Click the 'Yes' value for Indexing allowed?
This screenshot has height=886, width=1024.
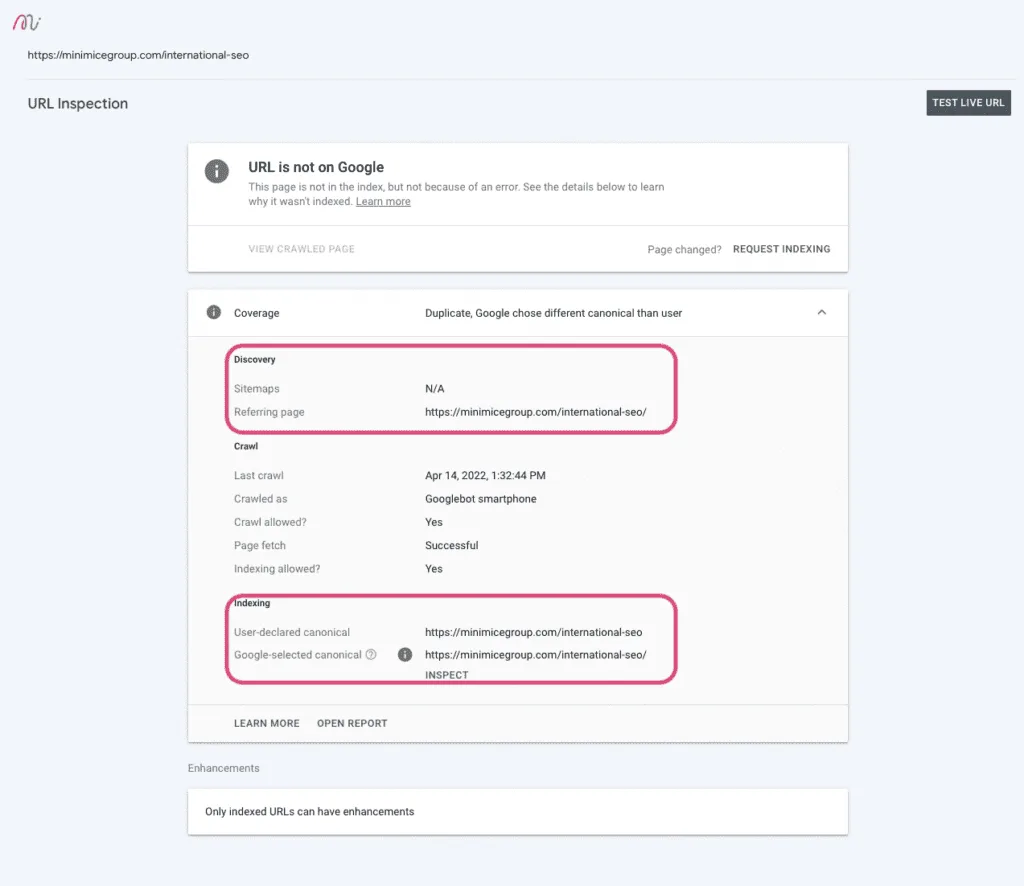click(x=434, y=569)
